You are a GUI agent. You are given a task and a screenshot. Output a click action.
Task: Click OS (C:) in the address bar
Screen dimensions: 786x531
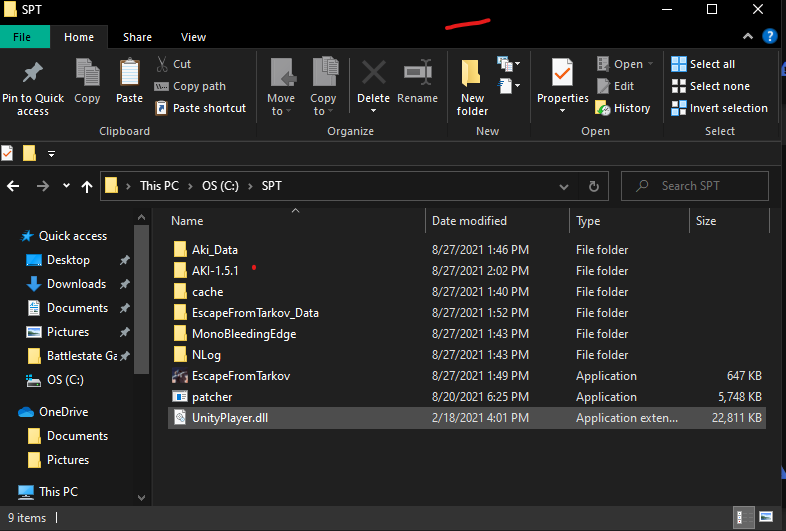(x=221, y=186)
